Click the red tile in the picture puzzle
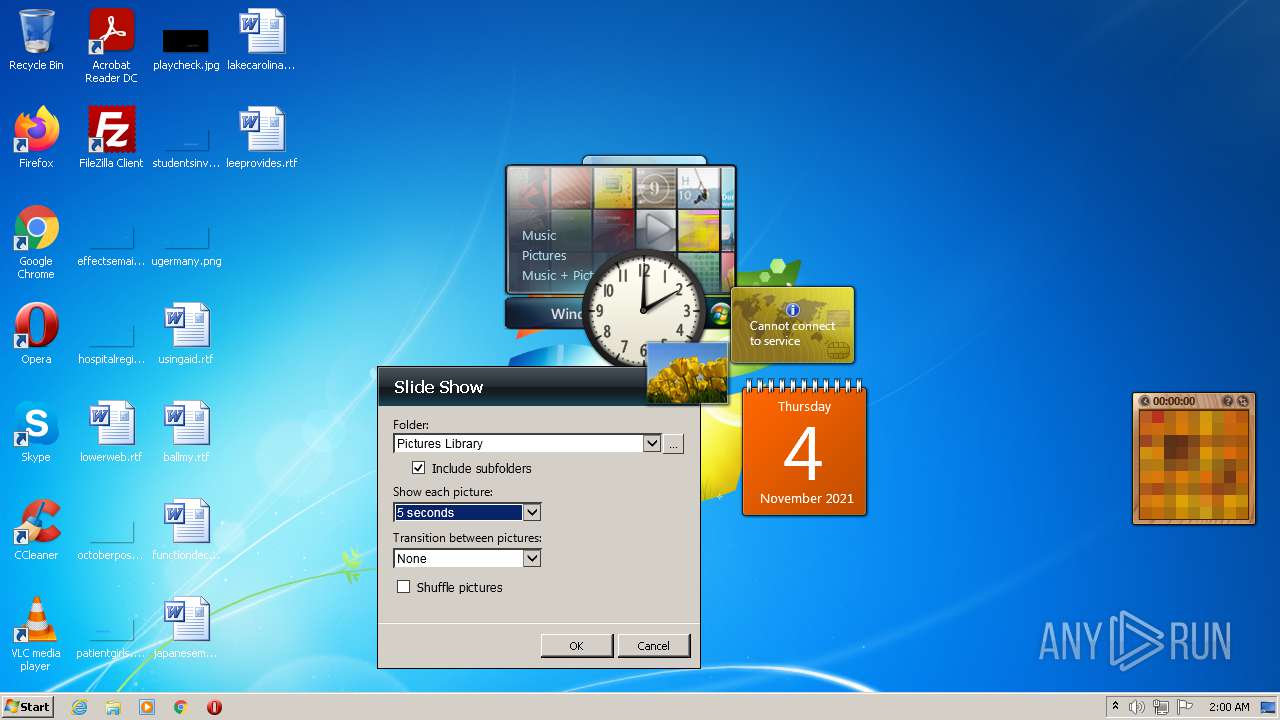 pyautogui.click(x=1158, y=418)
